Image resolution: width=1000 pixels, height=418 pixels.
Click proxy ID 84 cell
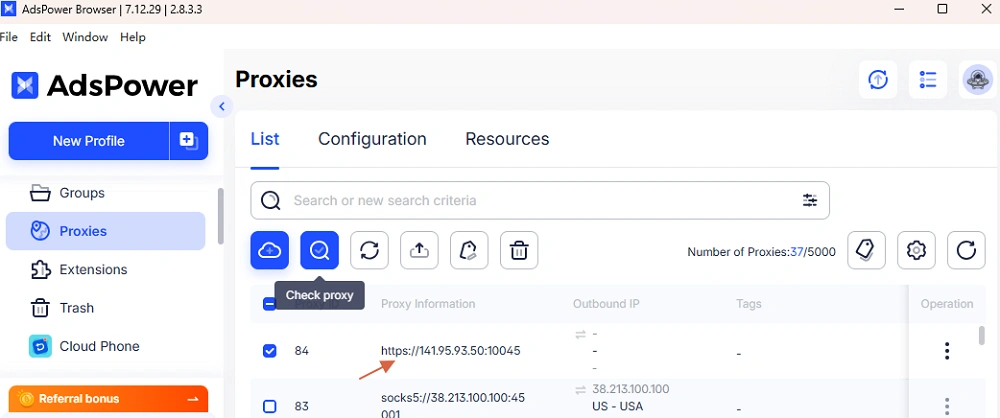302,350
